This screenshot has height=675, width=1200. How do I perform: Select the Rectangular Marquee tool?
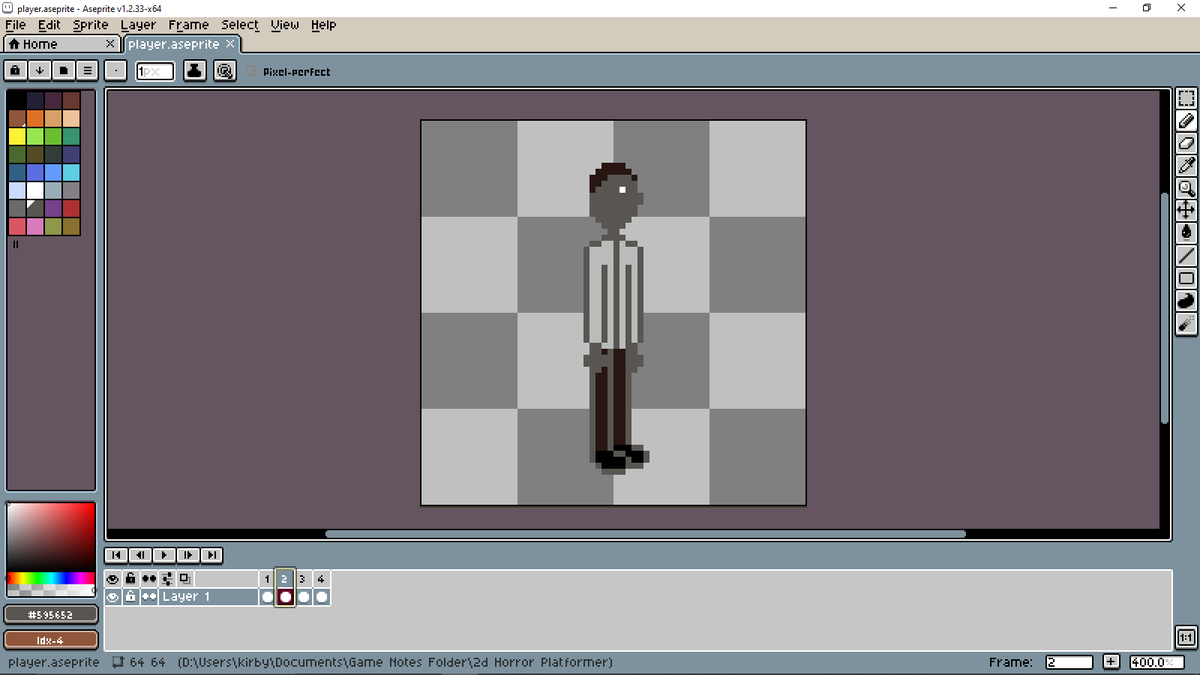(x=1186, y=98)
